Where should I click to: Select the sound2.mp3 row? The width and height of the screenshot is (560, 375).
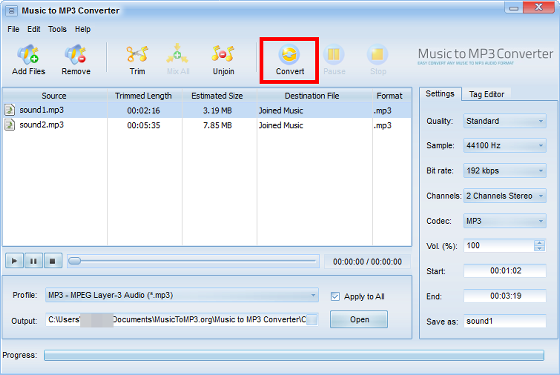pos(207,125)
